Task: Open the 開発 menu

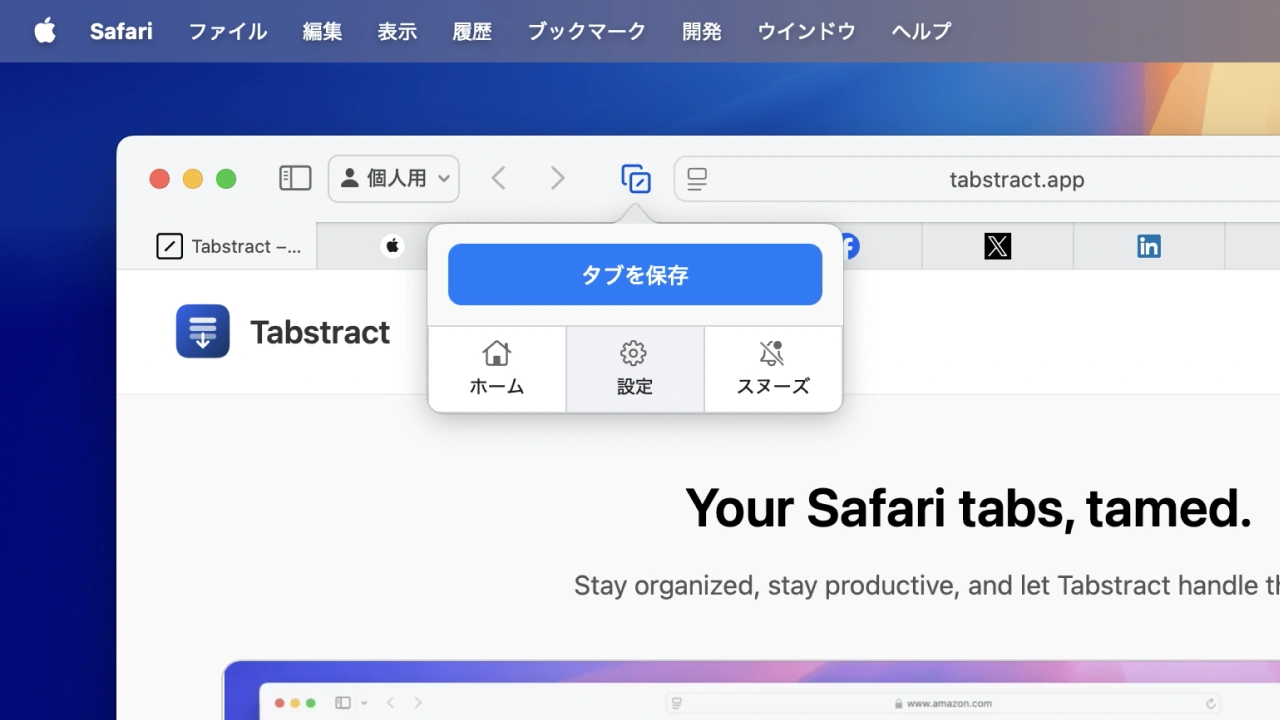Action: [x=702, y=31]
